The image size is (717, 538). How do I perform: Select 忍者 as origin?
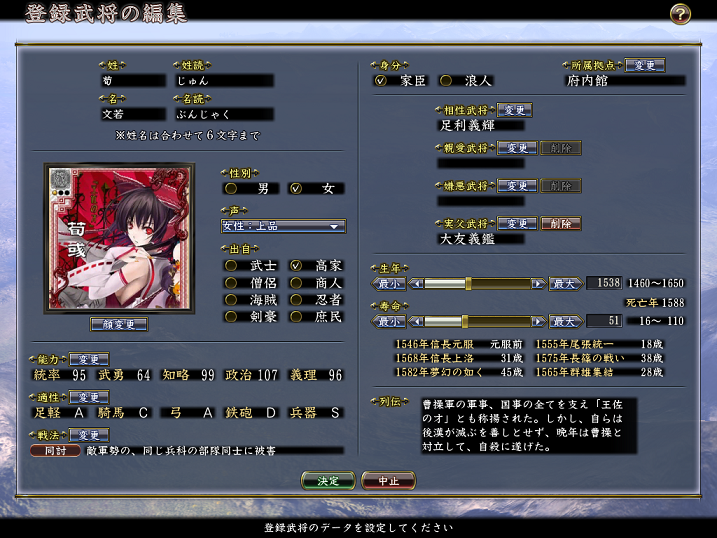(296, 299)
